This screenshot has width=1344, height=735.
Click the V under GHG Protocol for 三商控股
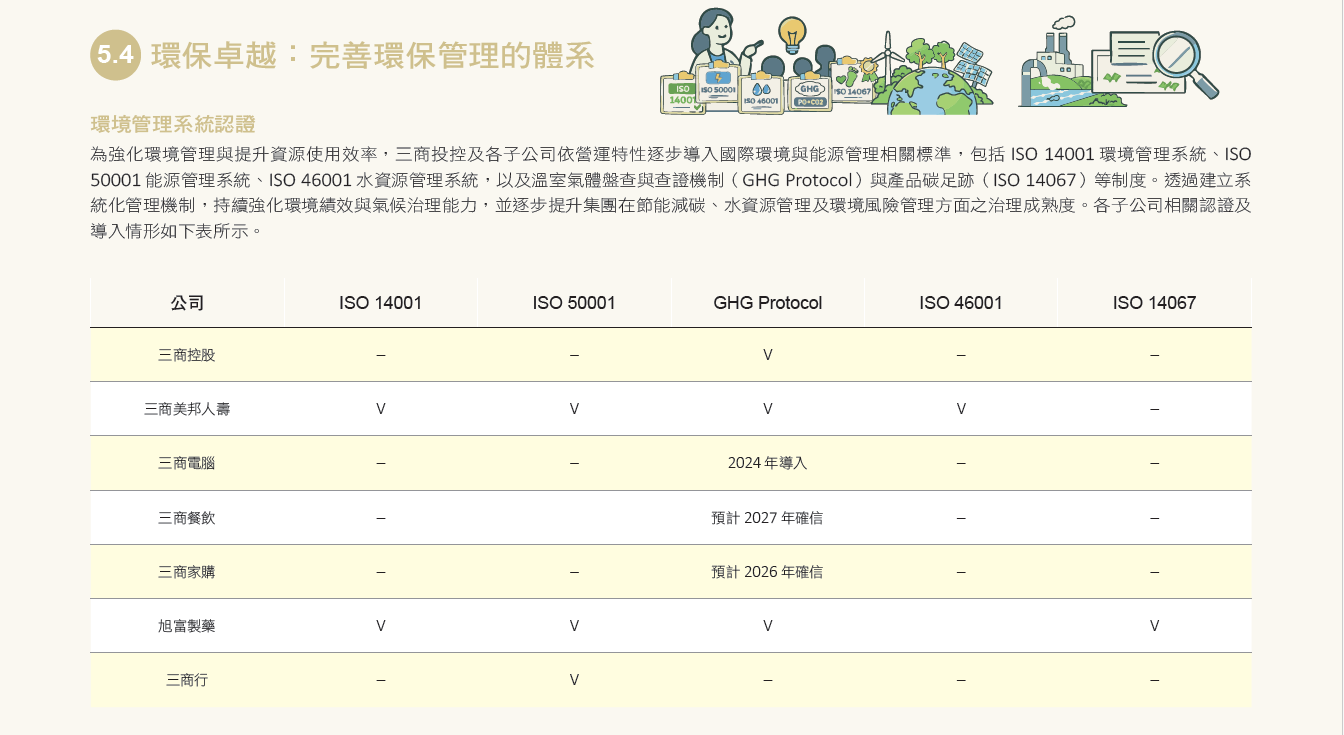tap(768, 355)
